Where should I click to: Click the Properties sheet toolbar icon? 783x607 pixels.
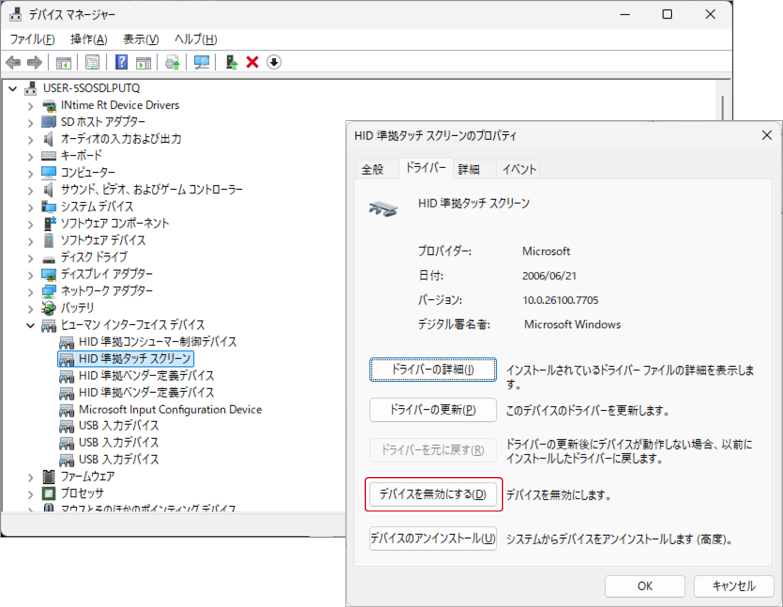coord(92,62)
